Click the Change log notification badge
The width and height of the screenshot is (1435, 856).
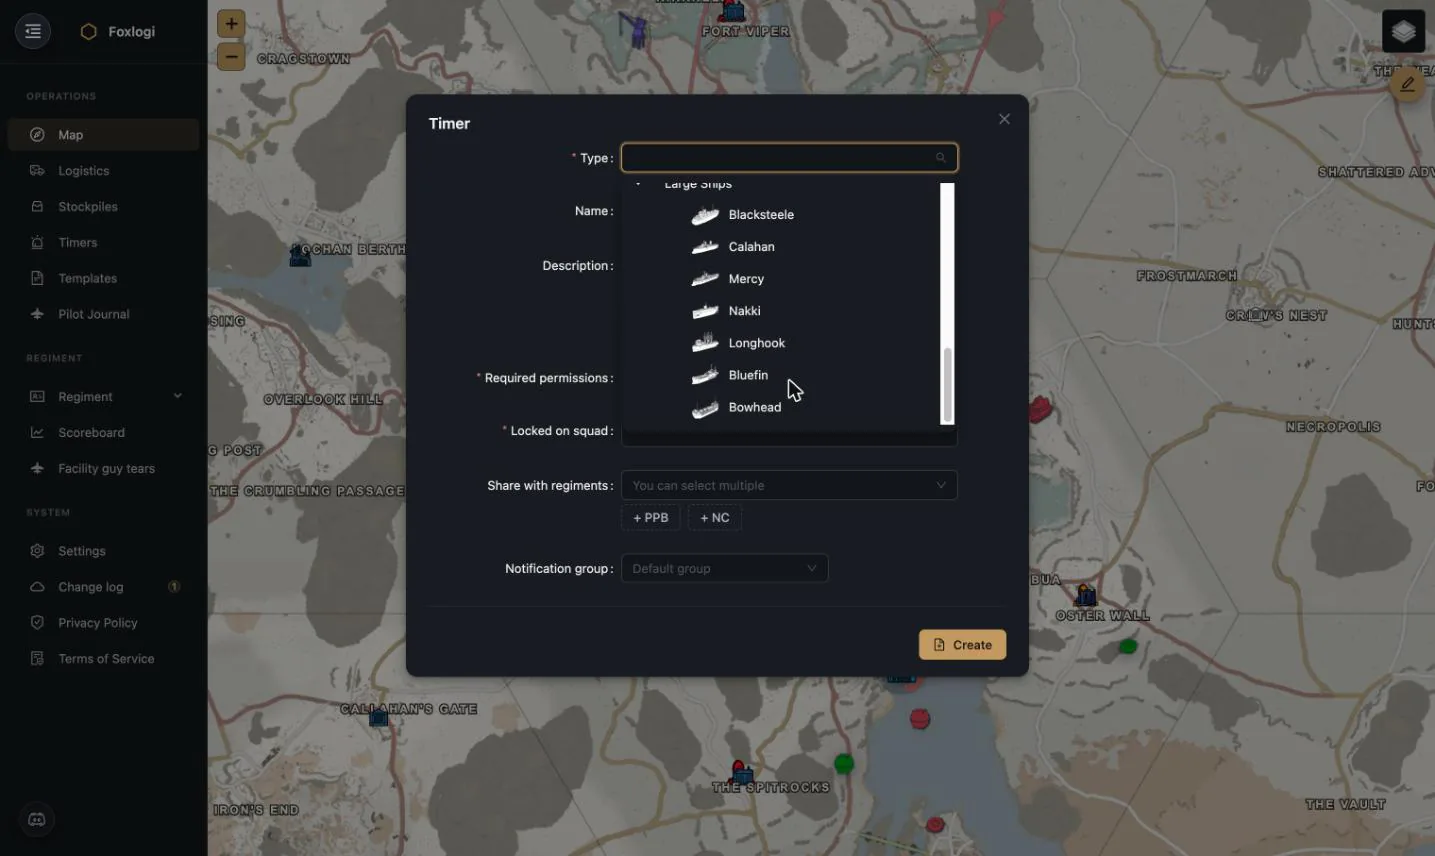point(174,587)
